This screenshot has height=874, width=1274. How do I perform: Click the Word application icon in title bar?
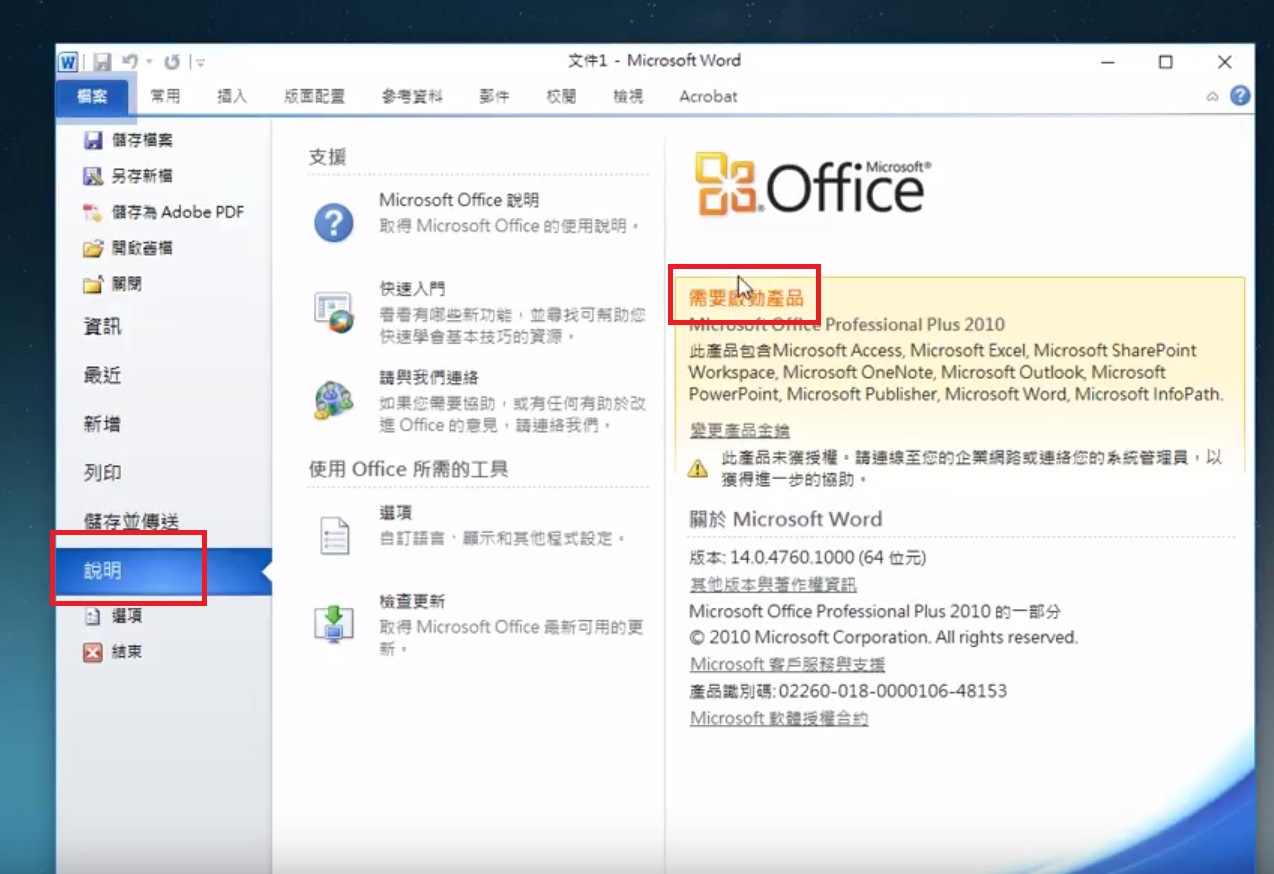[68, 62]
